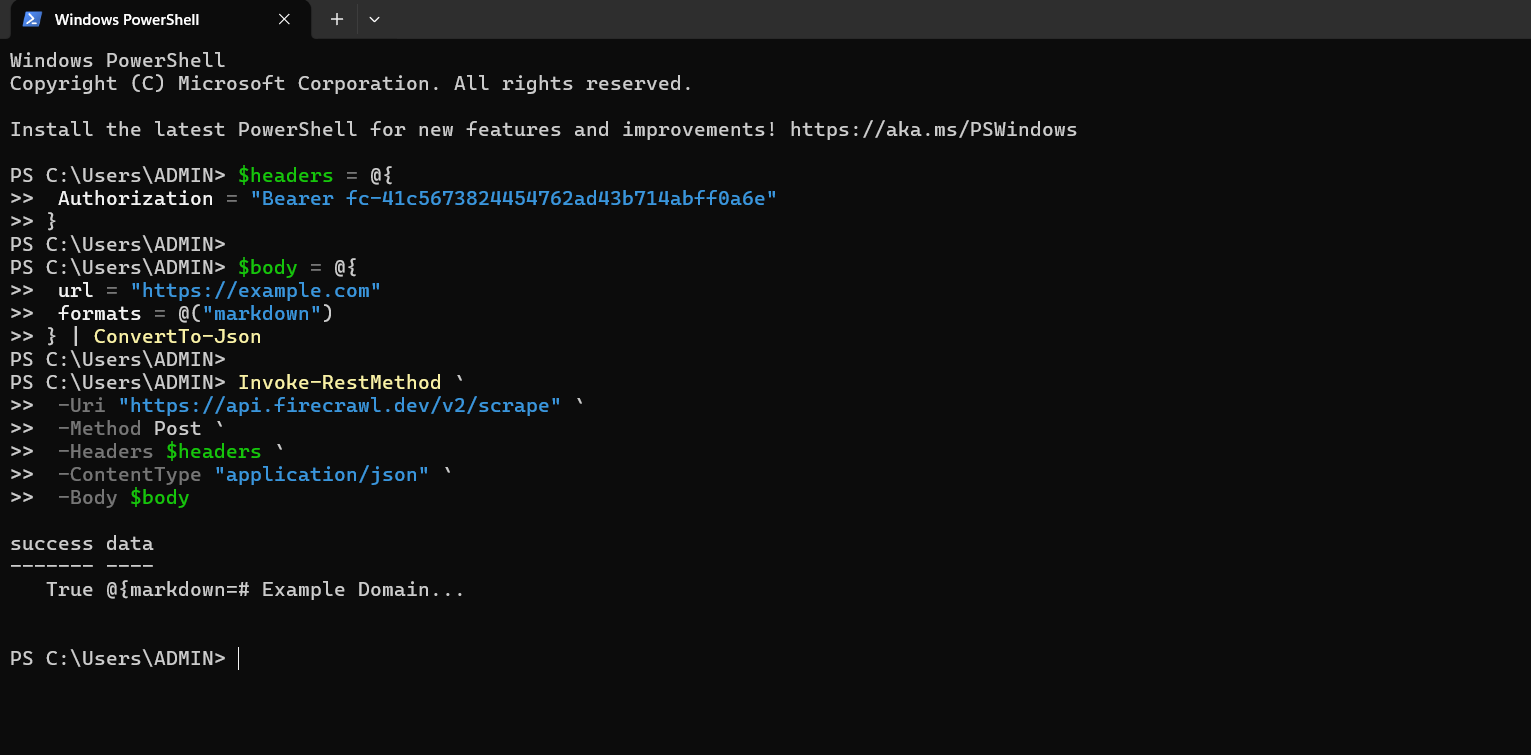Click the "https://example.com" string
The image size is (1531, 755).
click(255, 290)
